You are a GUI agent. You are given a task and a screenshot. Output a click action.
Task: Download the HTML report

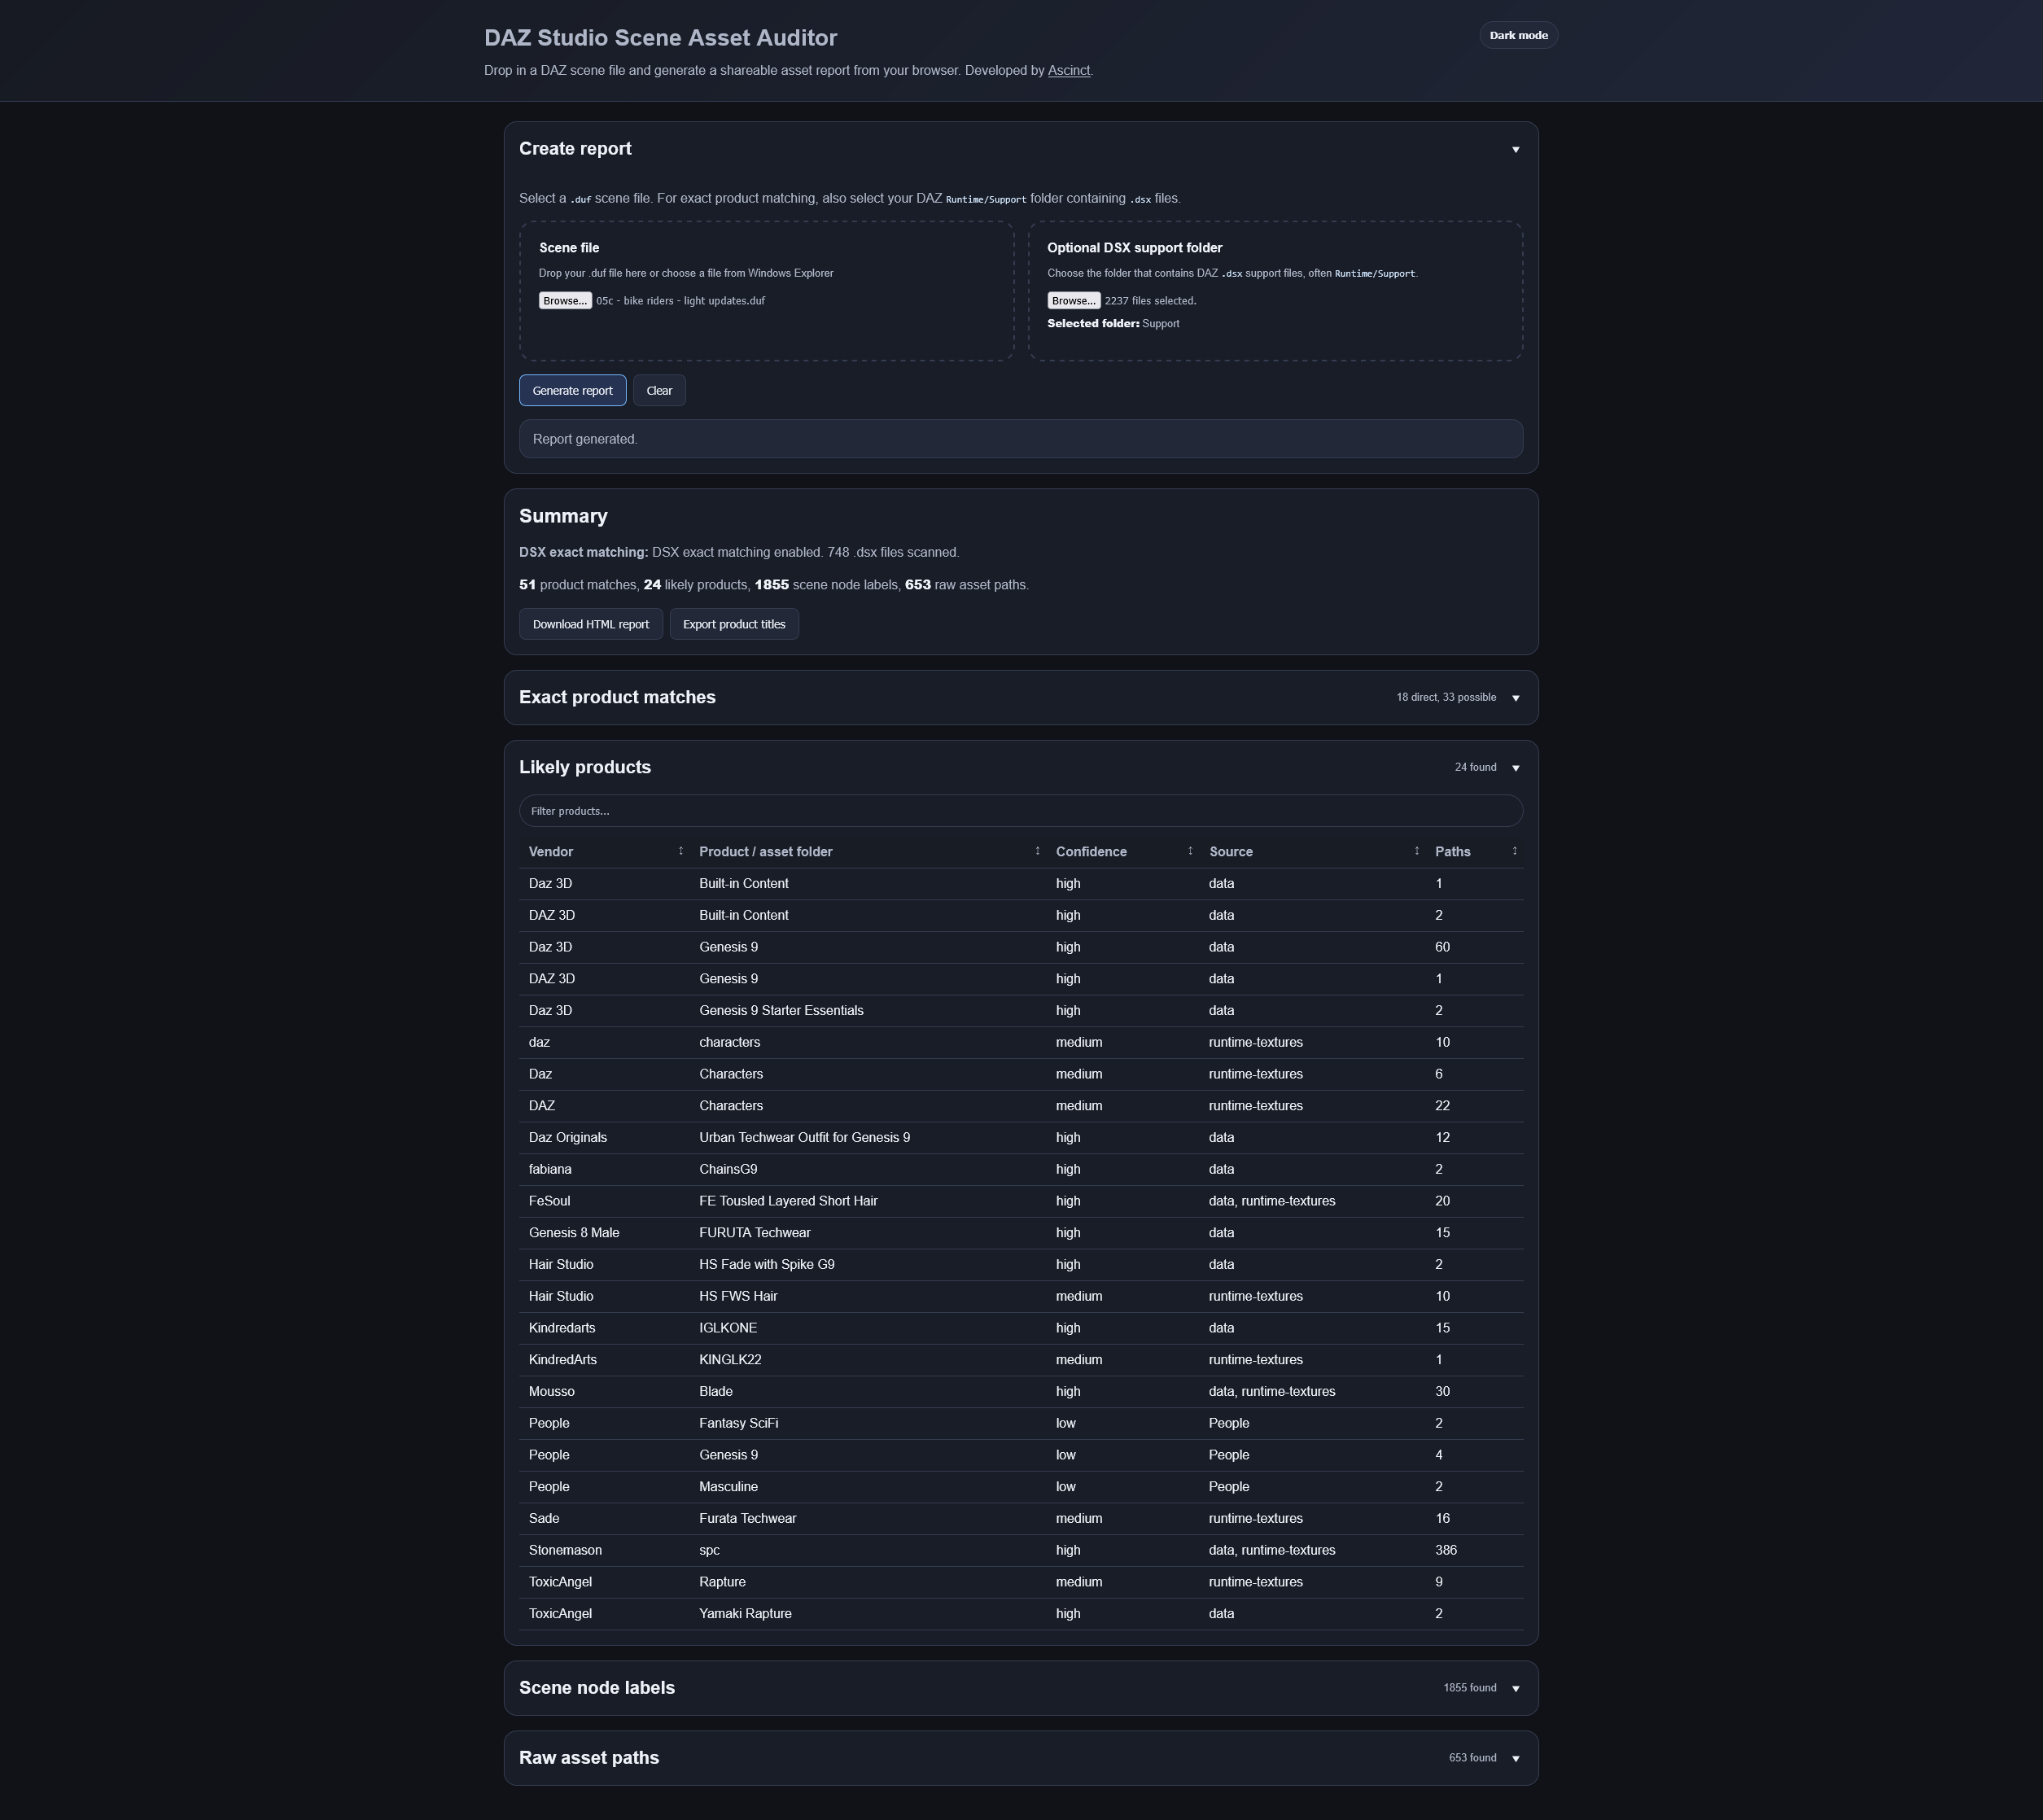click(590, 624)
